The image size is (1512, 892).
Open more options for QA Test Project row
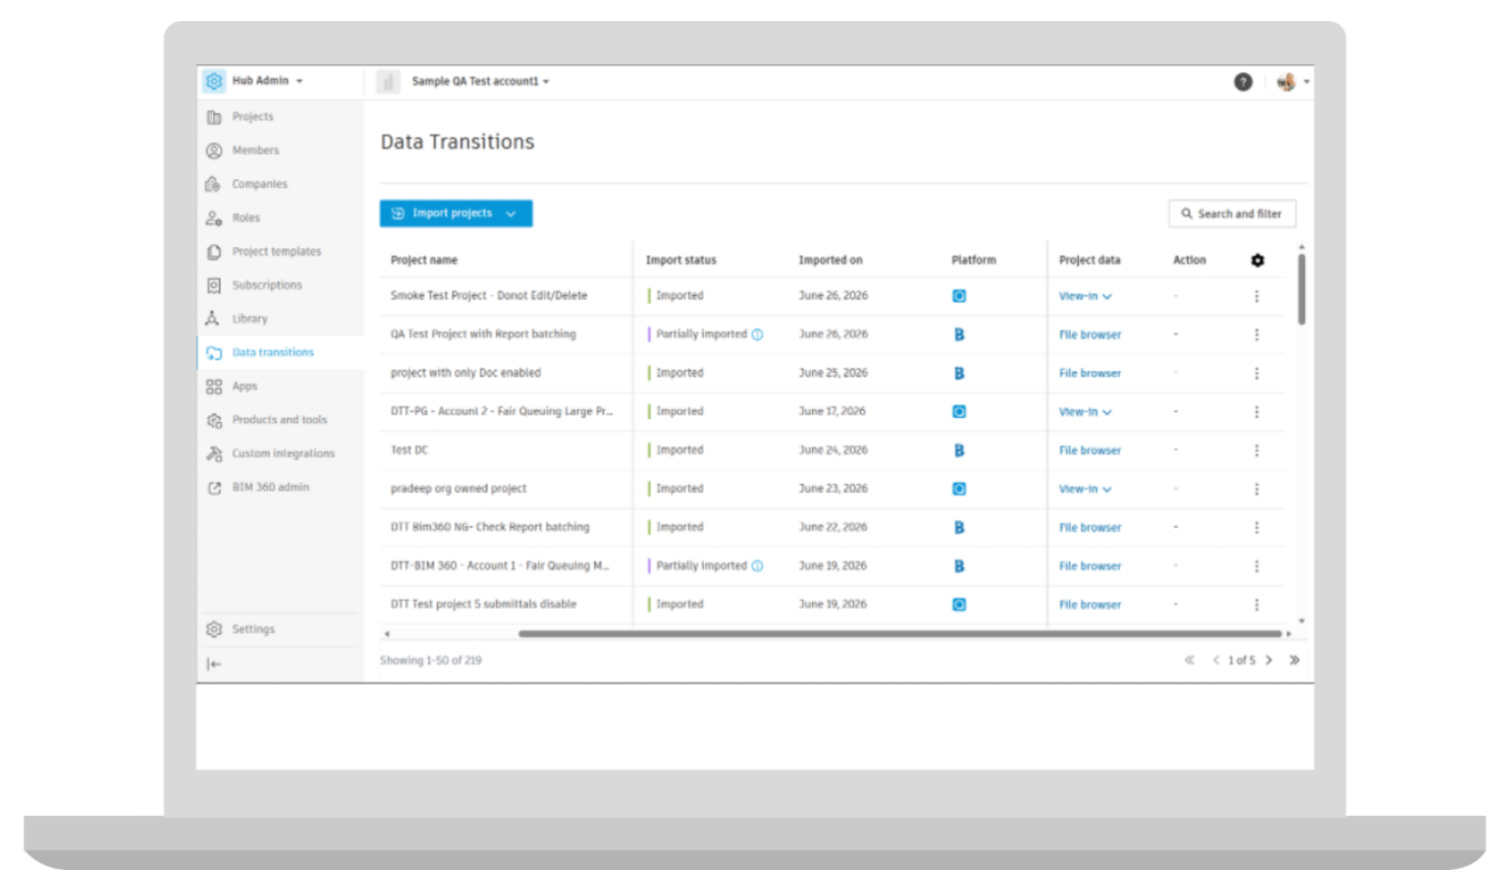coord(1257,335)
